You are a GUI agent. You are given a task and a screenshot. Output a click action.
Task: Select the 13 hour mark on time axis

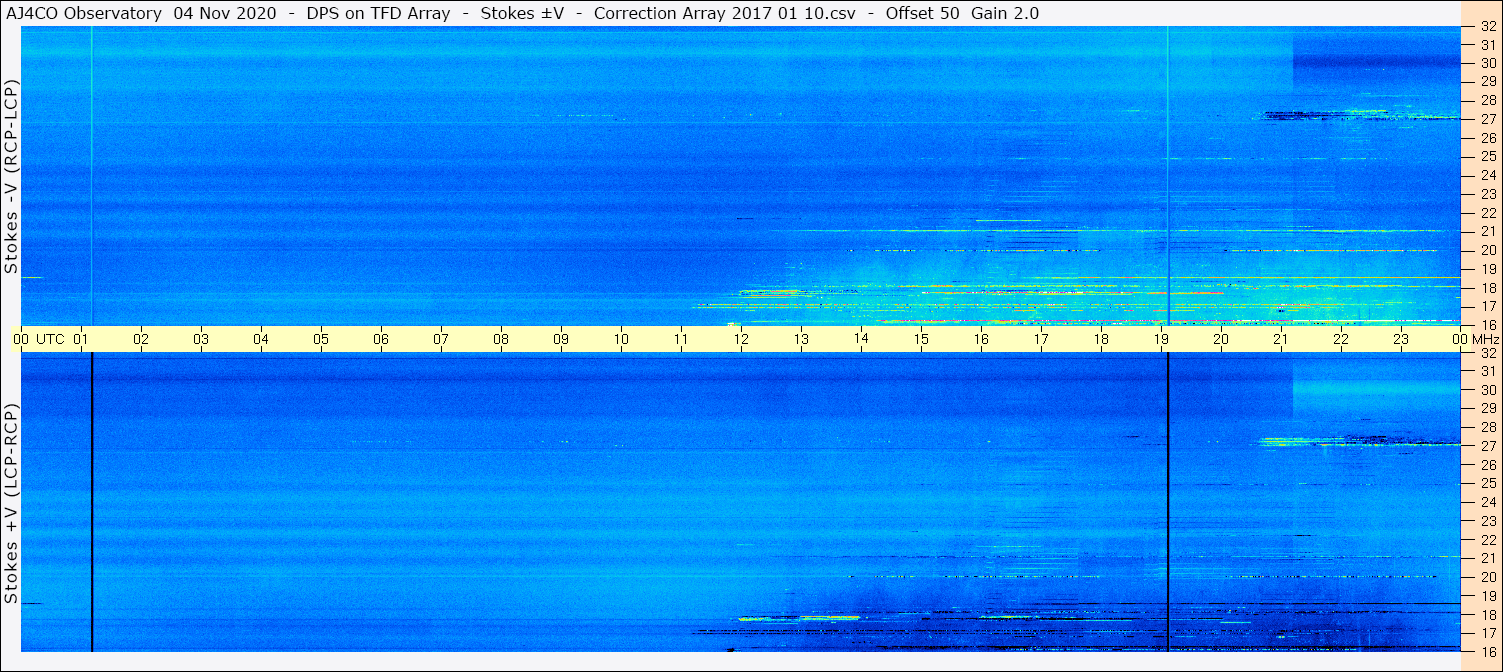coord(802,339)
